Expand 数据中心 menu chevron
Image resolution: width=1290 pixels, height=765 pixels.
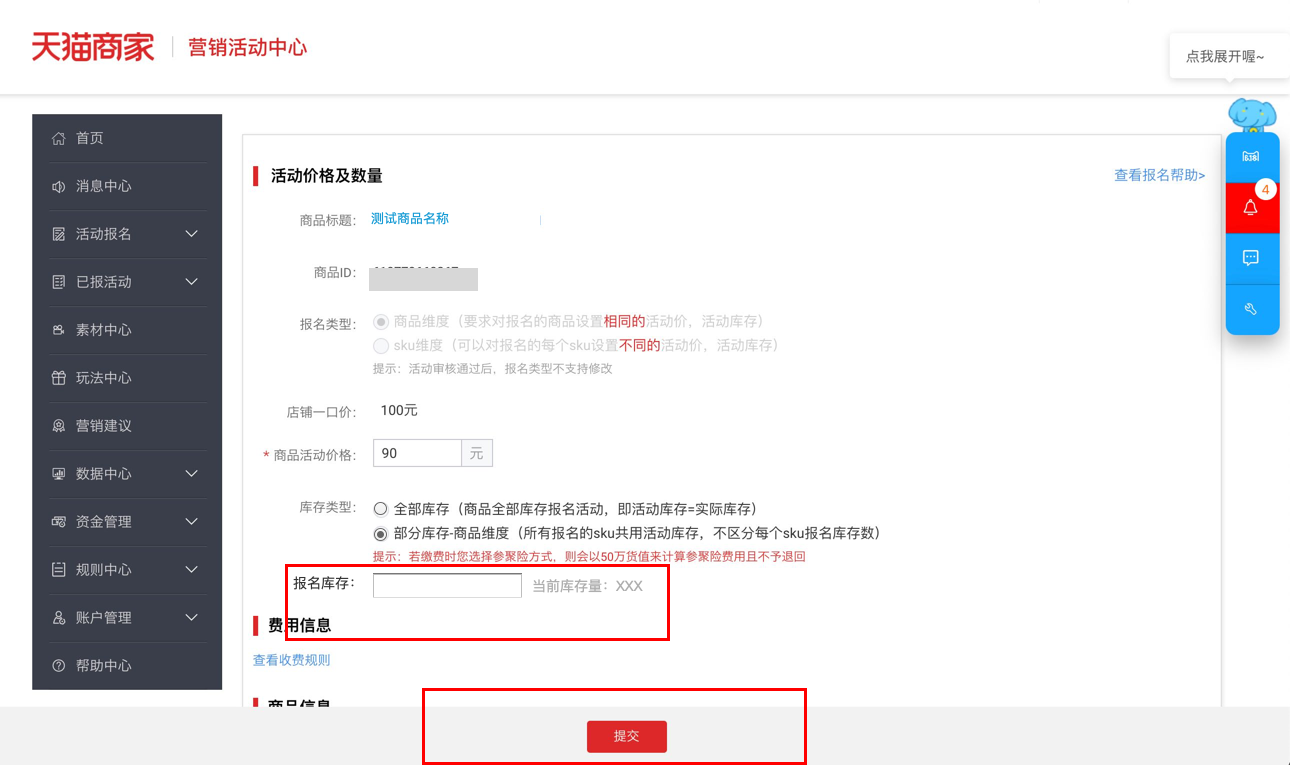192,474
